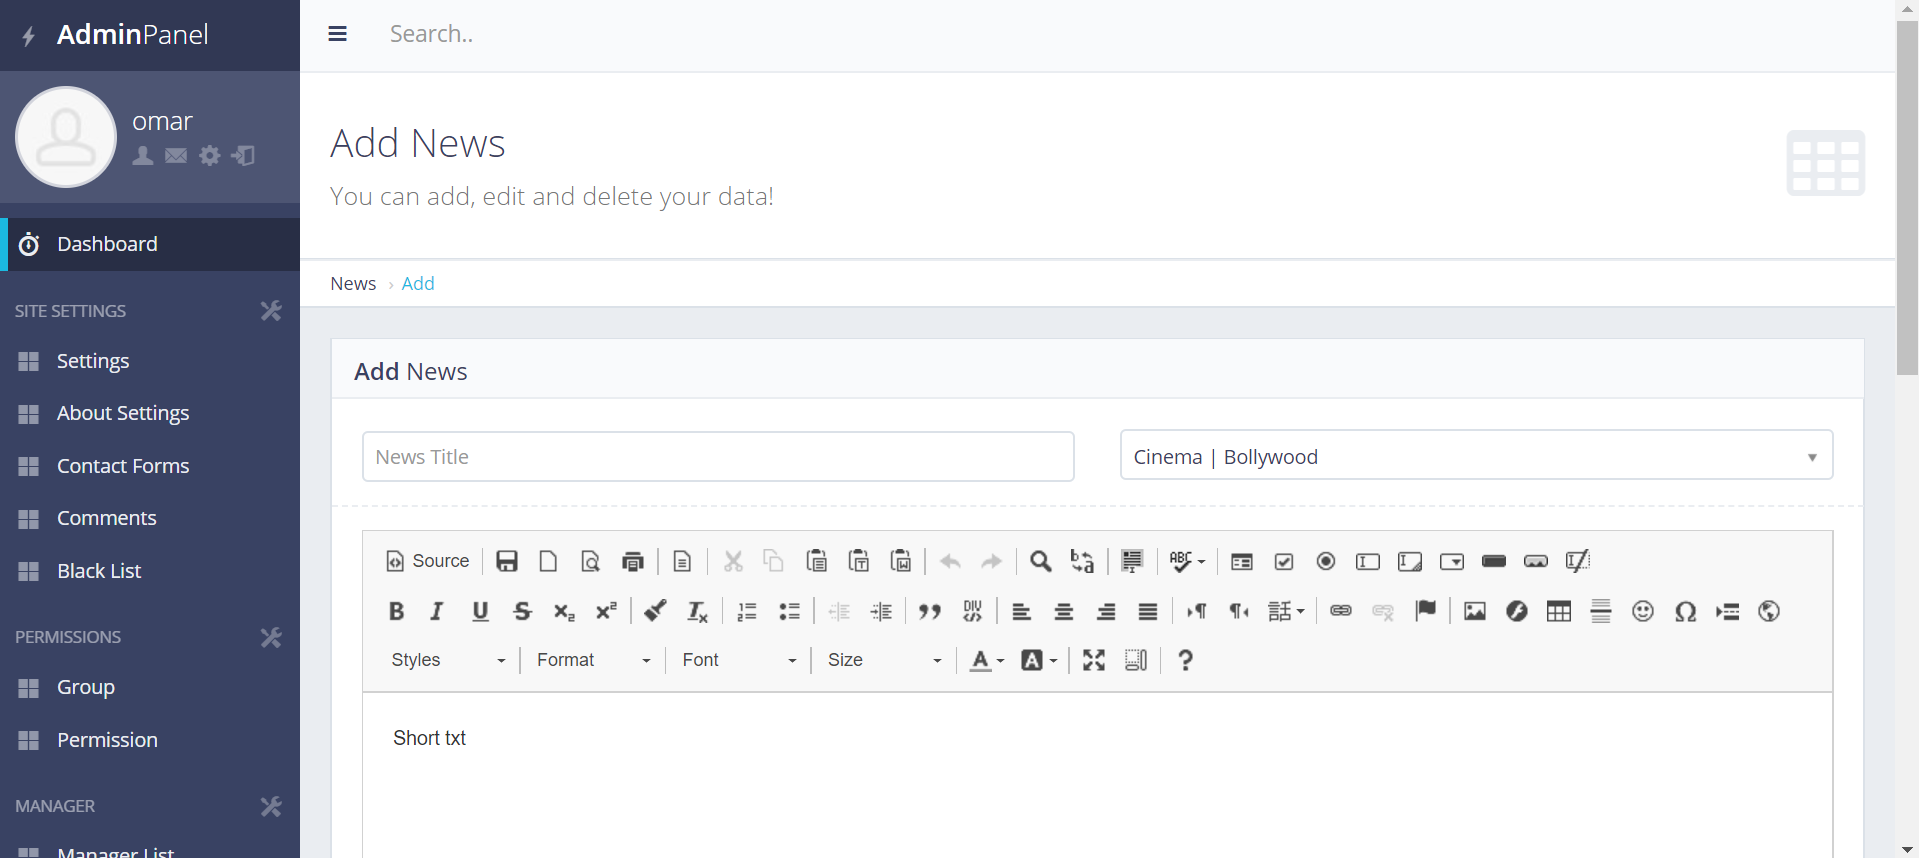Viewport: 1919px width, 858px height.
Task: Toggle Superscript formatting
Action: pos(606,611)
